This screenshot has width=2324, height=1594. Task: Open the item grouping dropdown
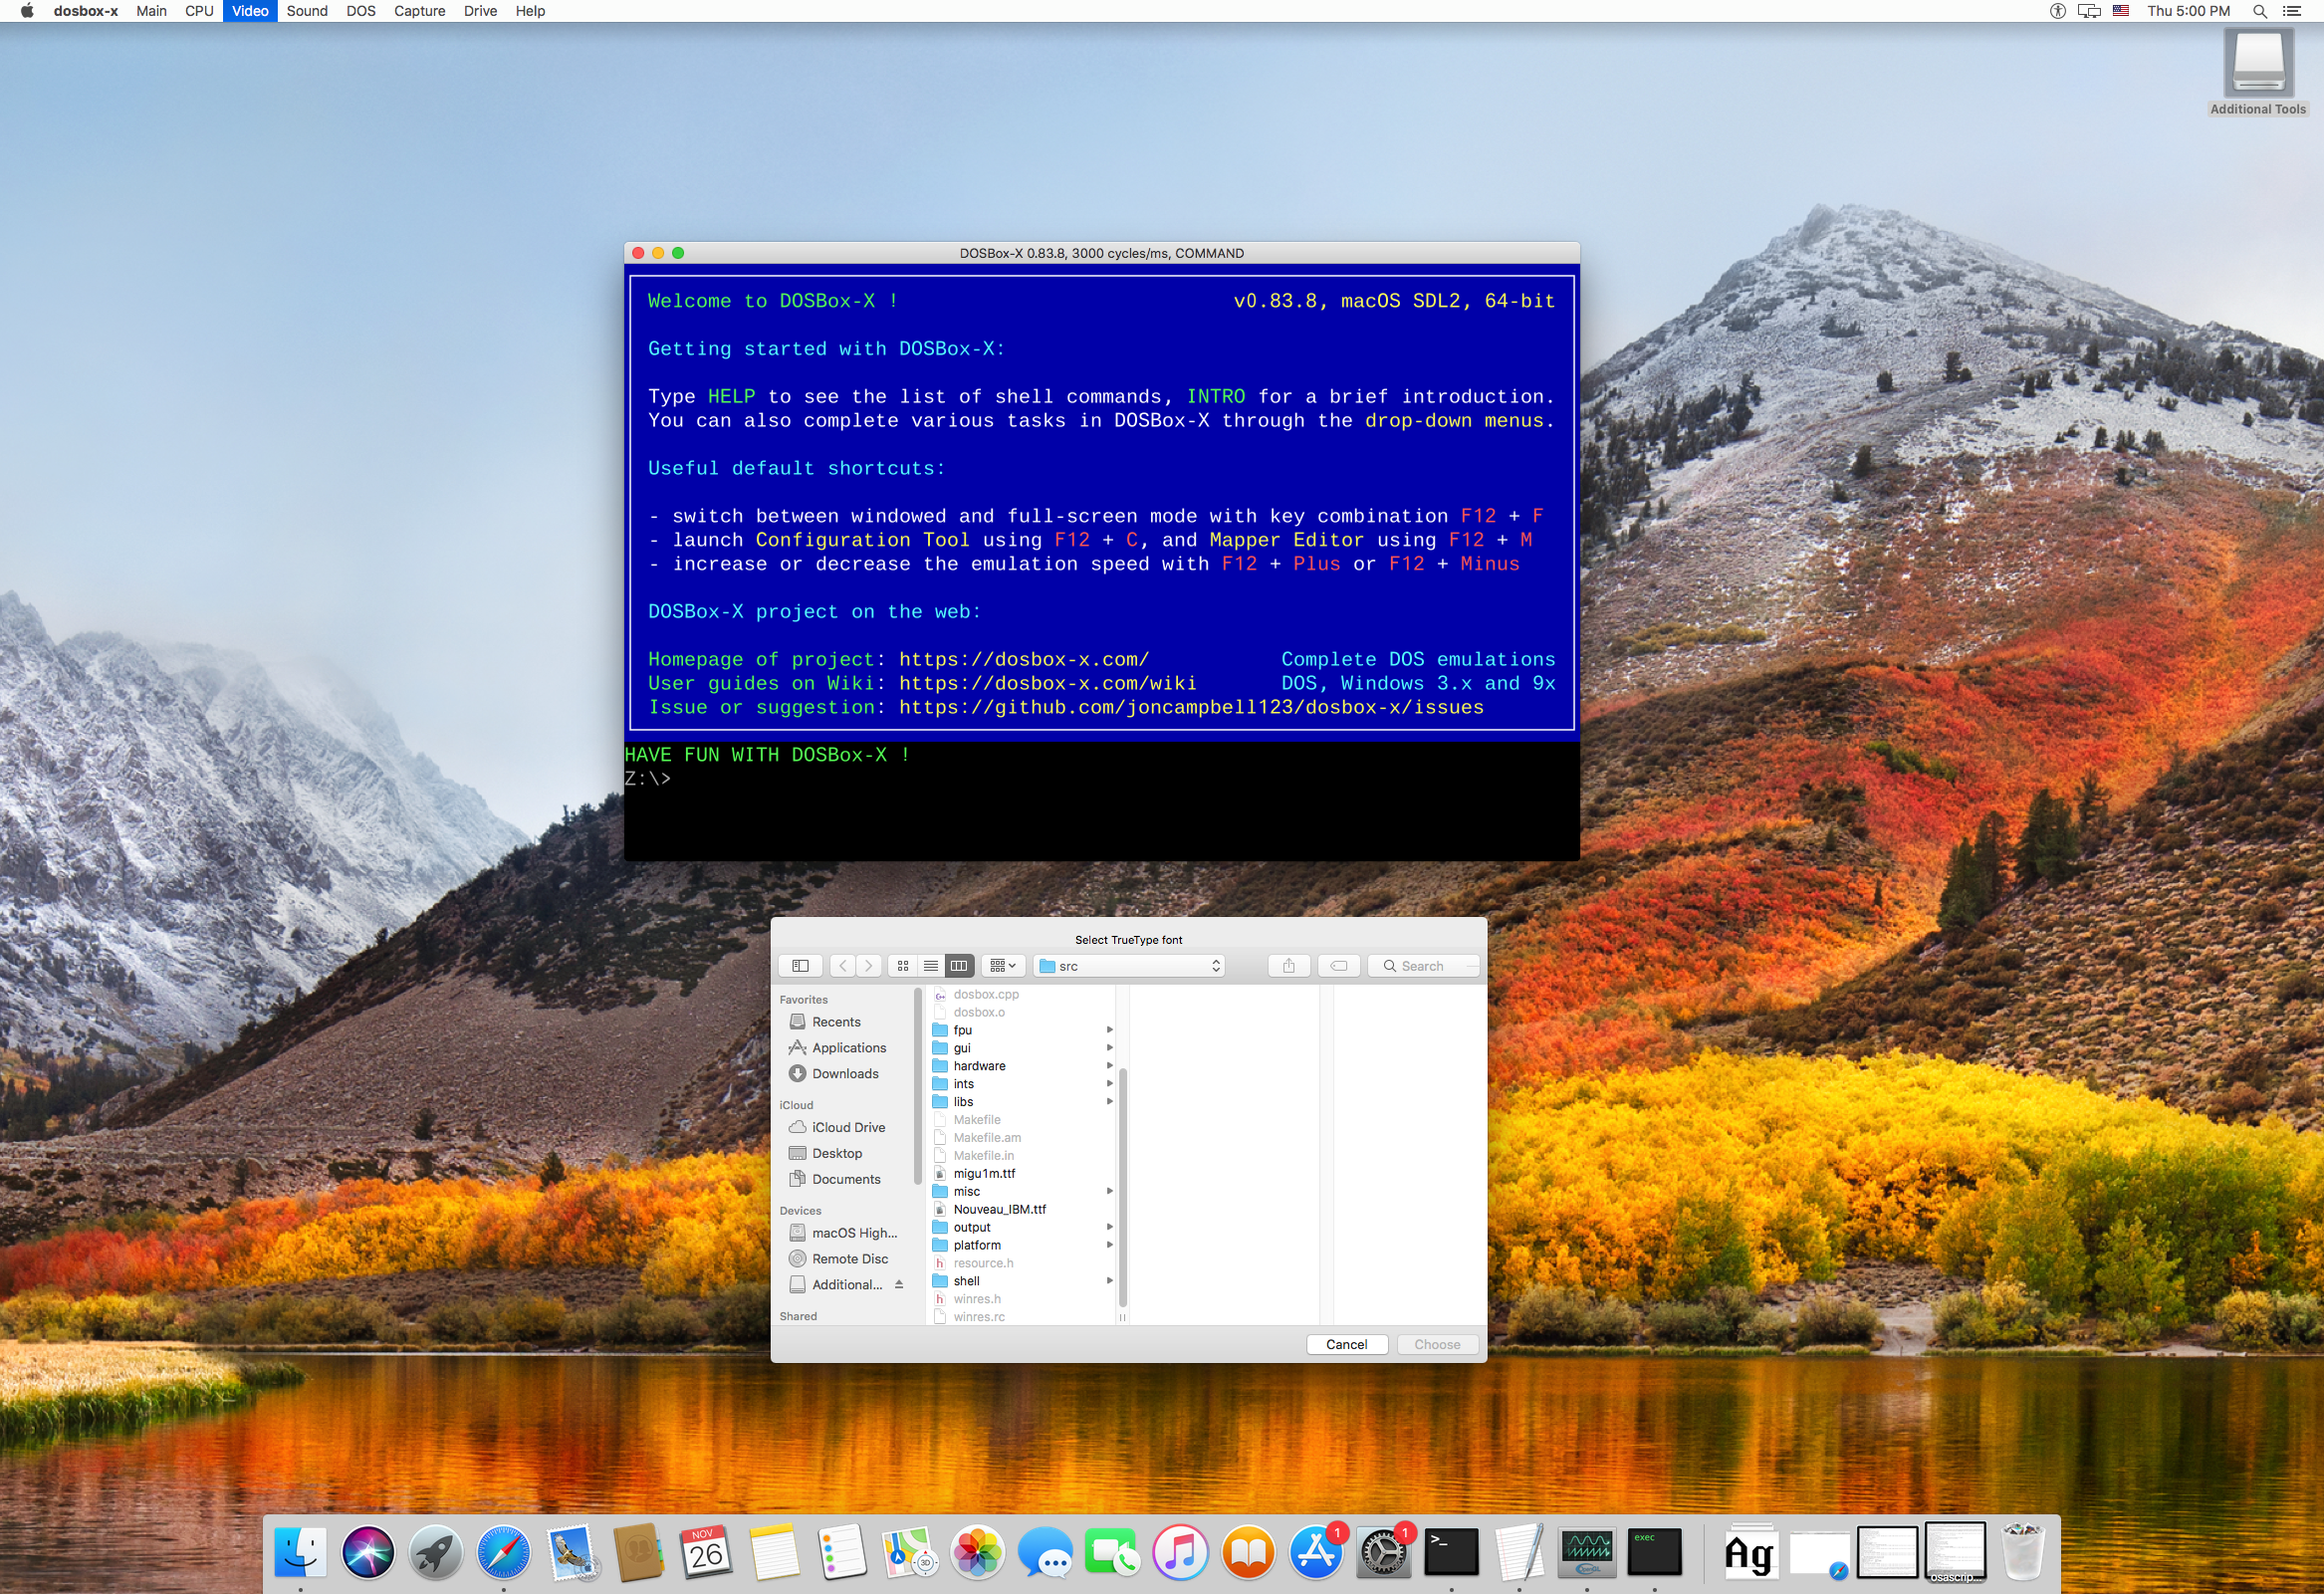tap(1003, 966)
